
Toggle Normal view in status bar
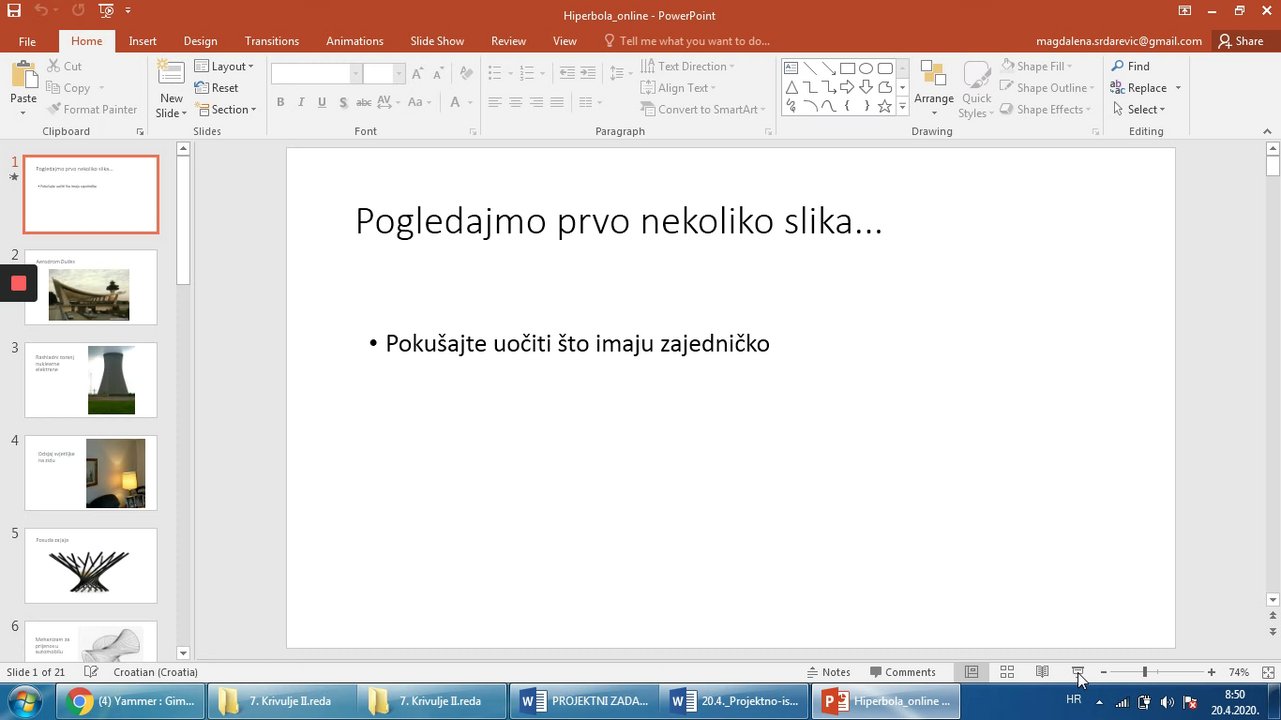[x=971, y=672]
